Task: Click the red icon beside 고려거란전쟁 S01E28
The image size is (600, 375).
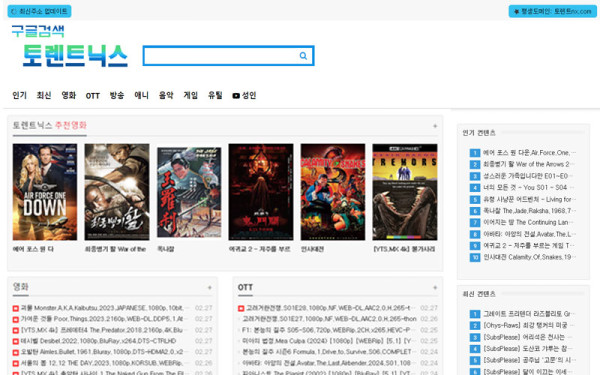Action: (241, 308)
